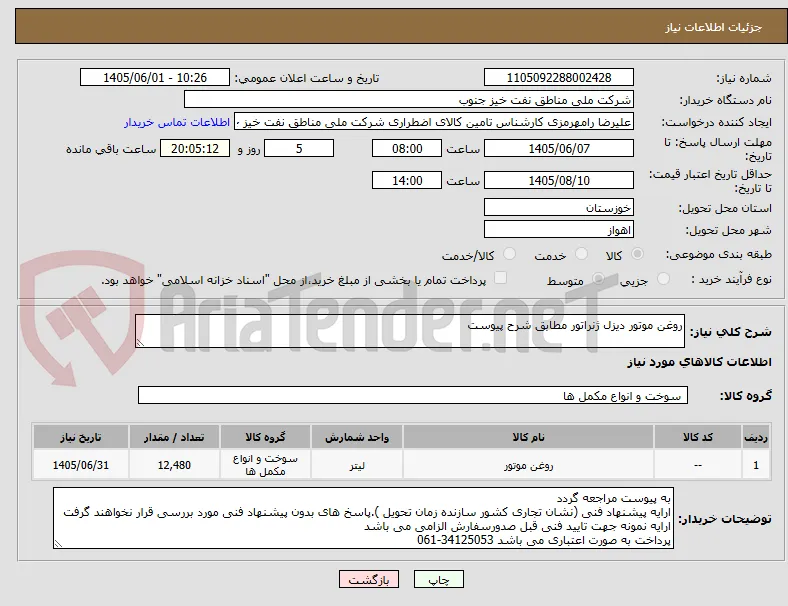Select the کالا/خدمت radio button
This screenshot has width=788, height=606.
point(510,254)
